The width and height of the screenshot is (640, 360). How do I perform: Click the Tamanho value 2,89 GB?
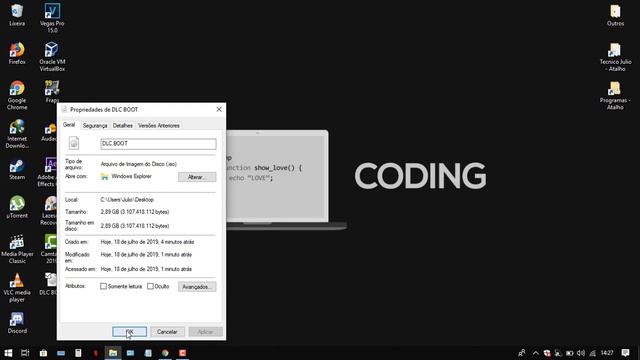[135, 212]
